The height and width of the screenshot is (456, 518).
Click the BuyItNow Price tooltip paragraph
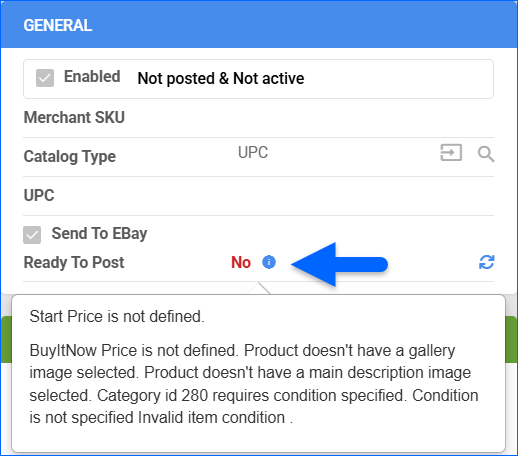[254, 384]
